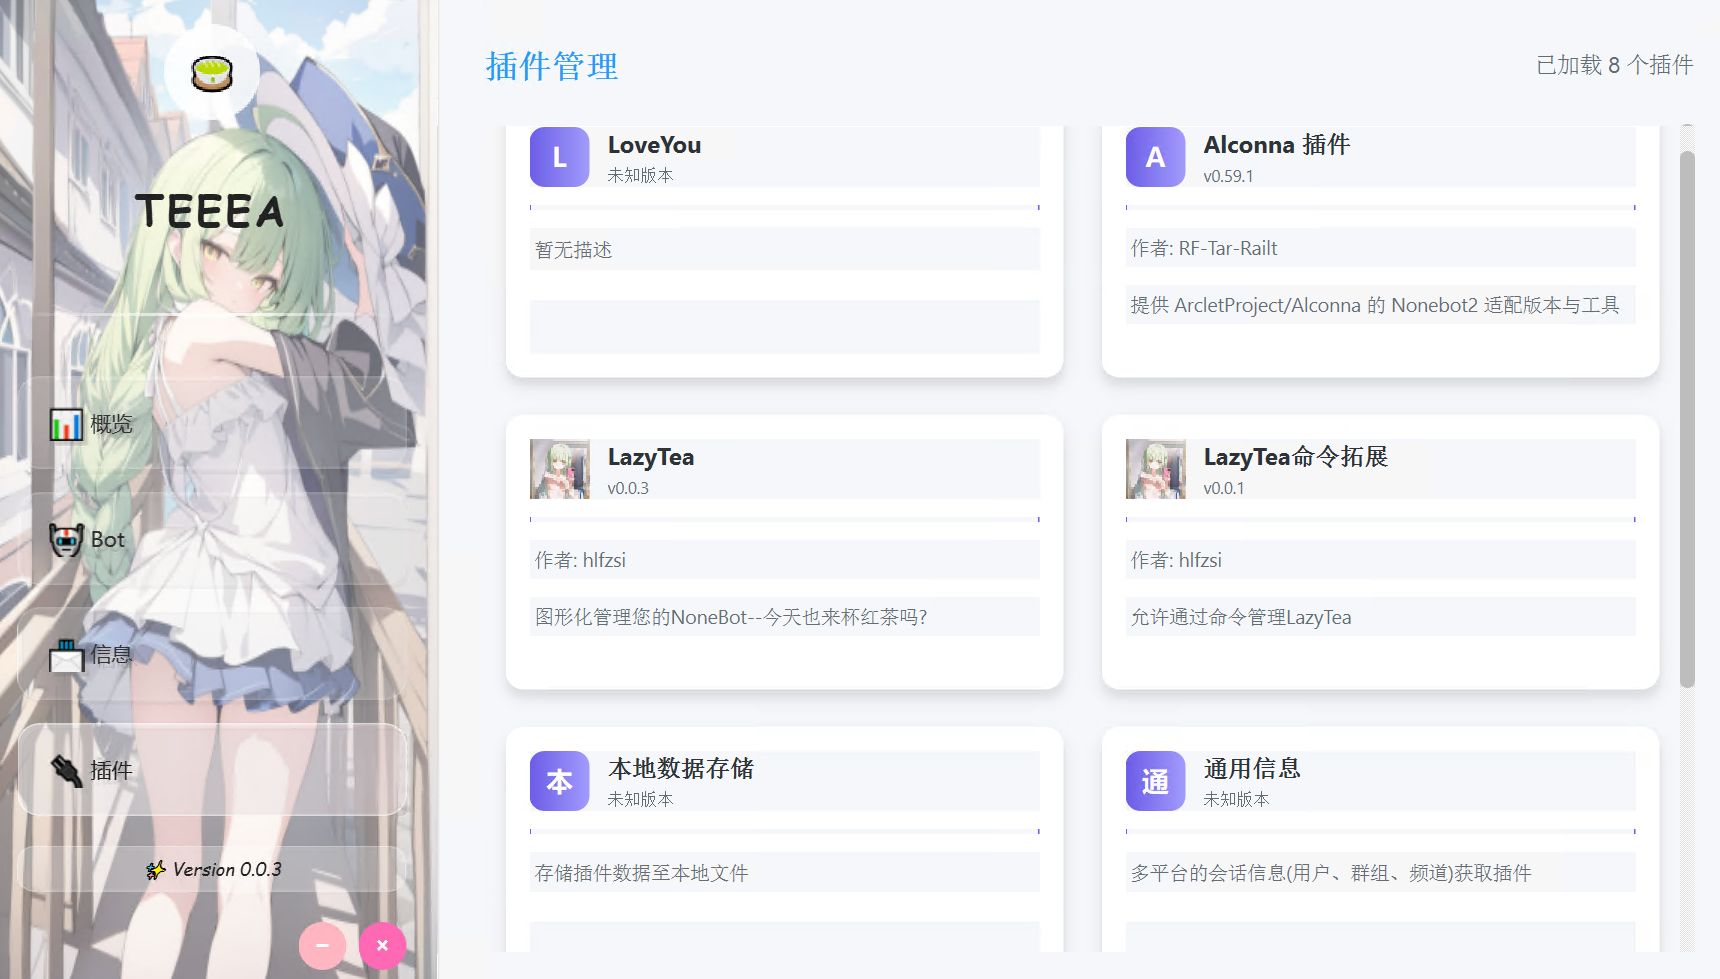Click the 暂无描述 description text
1720x979 pixels.
[573, 250]
